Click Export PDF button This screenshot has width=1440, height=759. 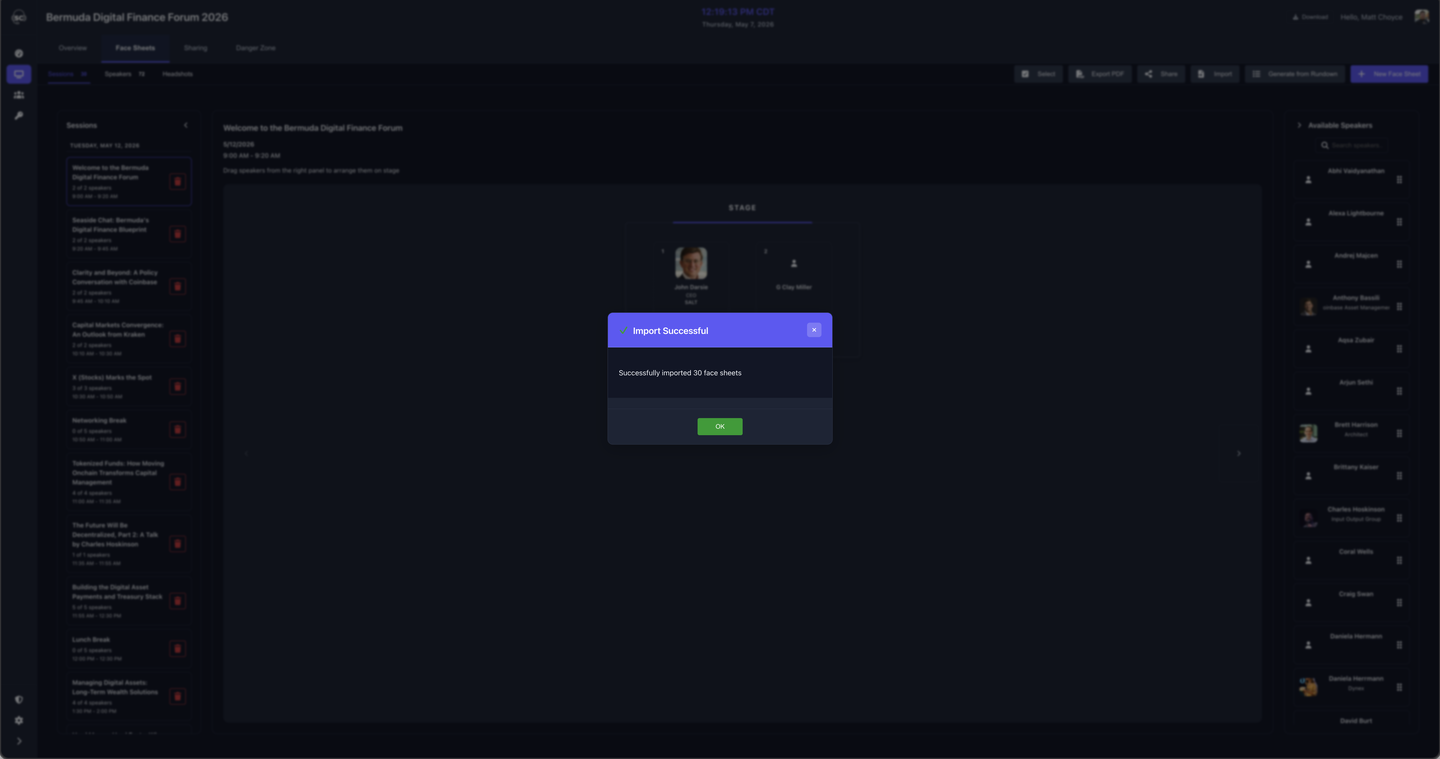[1100, 74]
